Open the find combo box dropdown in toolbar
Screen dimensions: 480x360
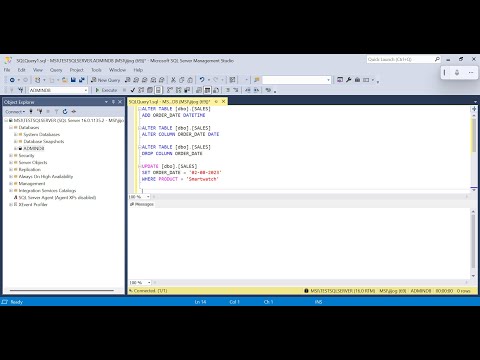(328, 80)
